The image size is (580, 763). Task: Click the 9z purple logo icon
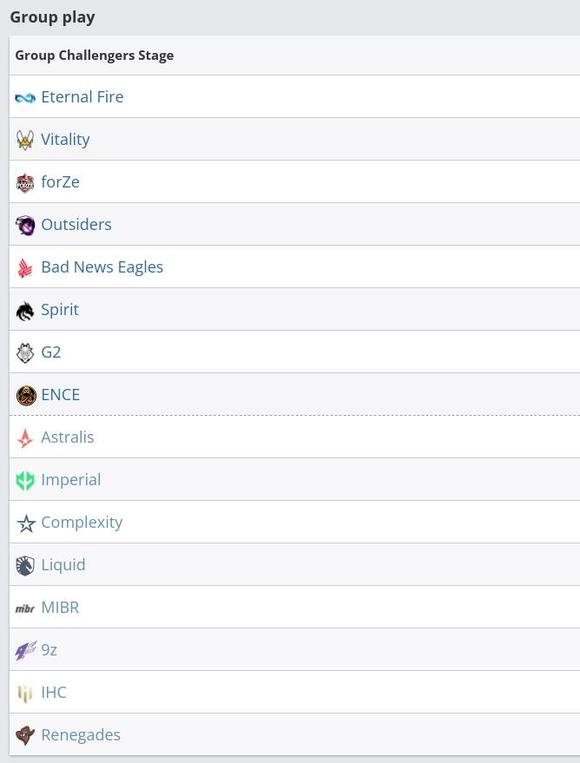click(25, 651)
